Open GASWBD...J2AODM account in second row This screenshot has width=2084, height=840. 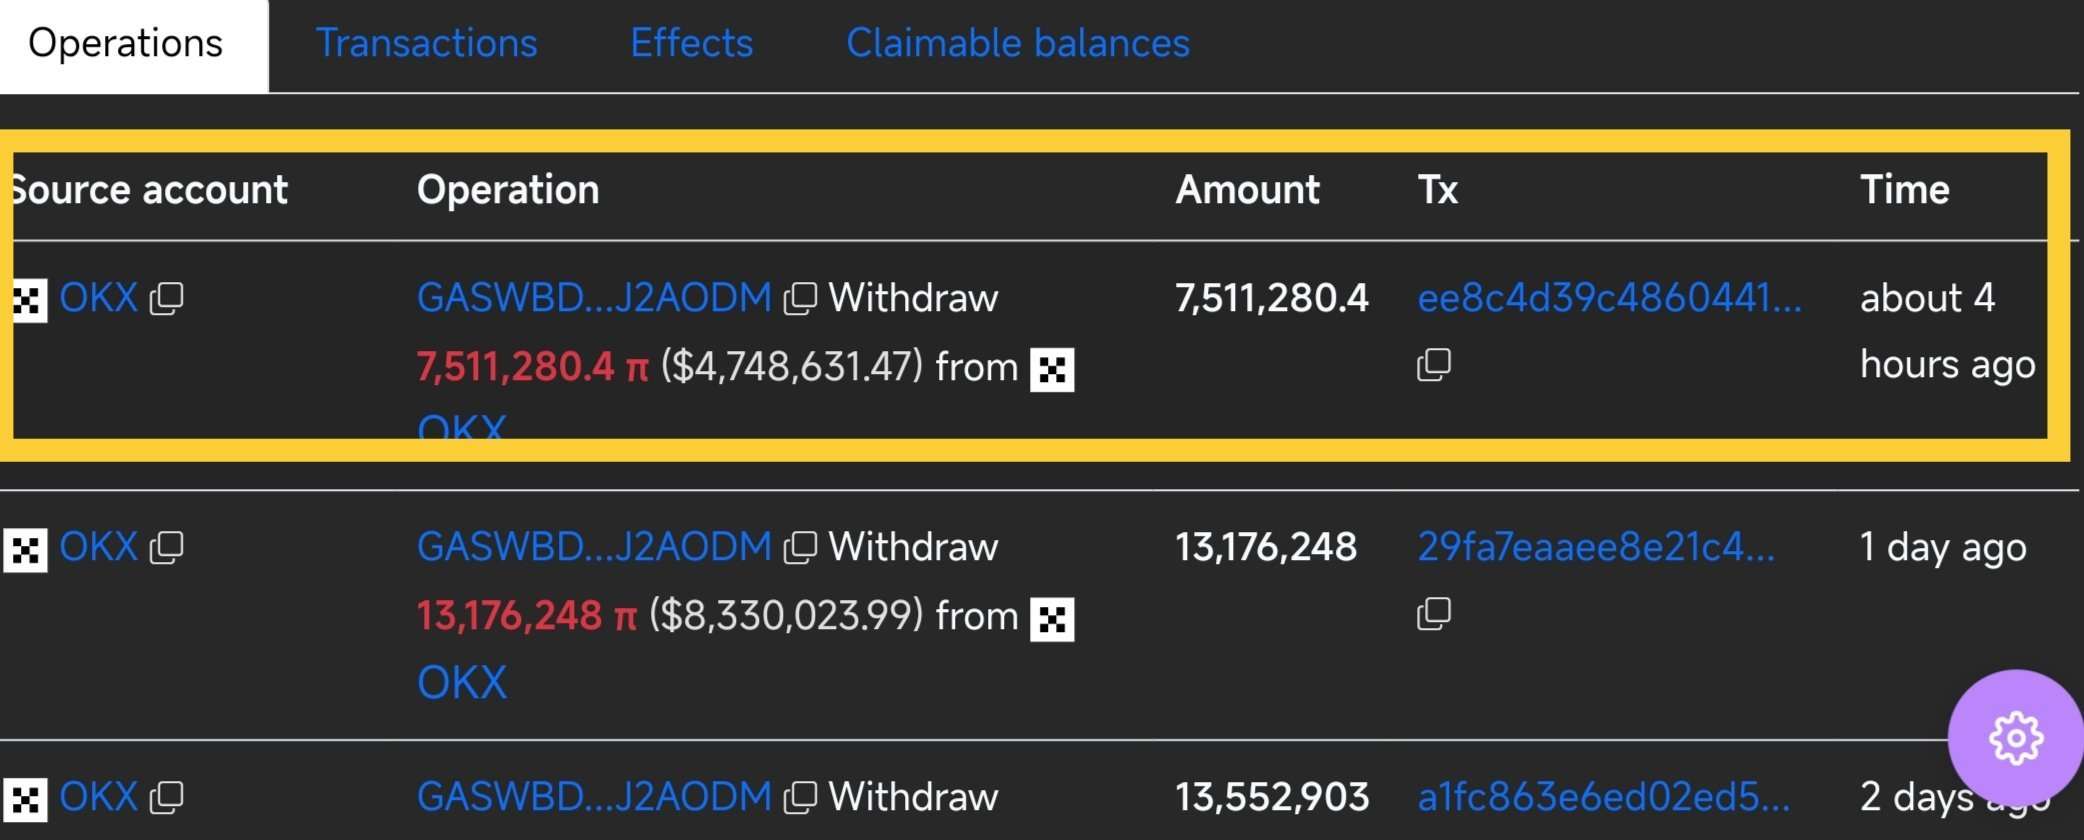(594, 547)
